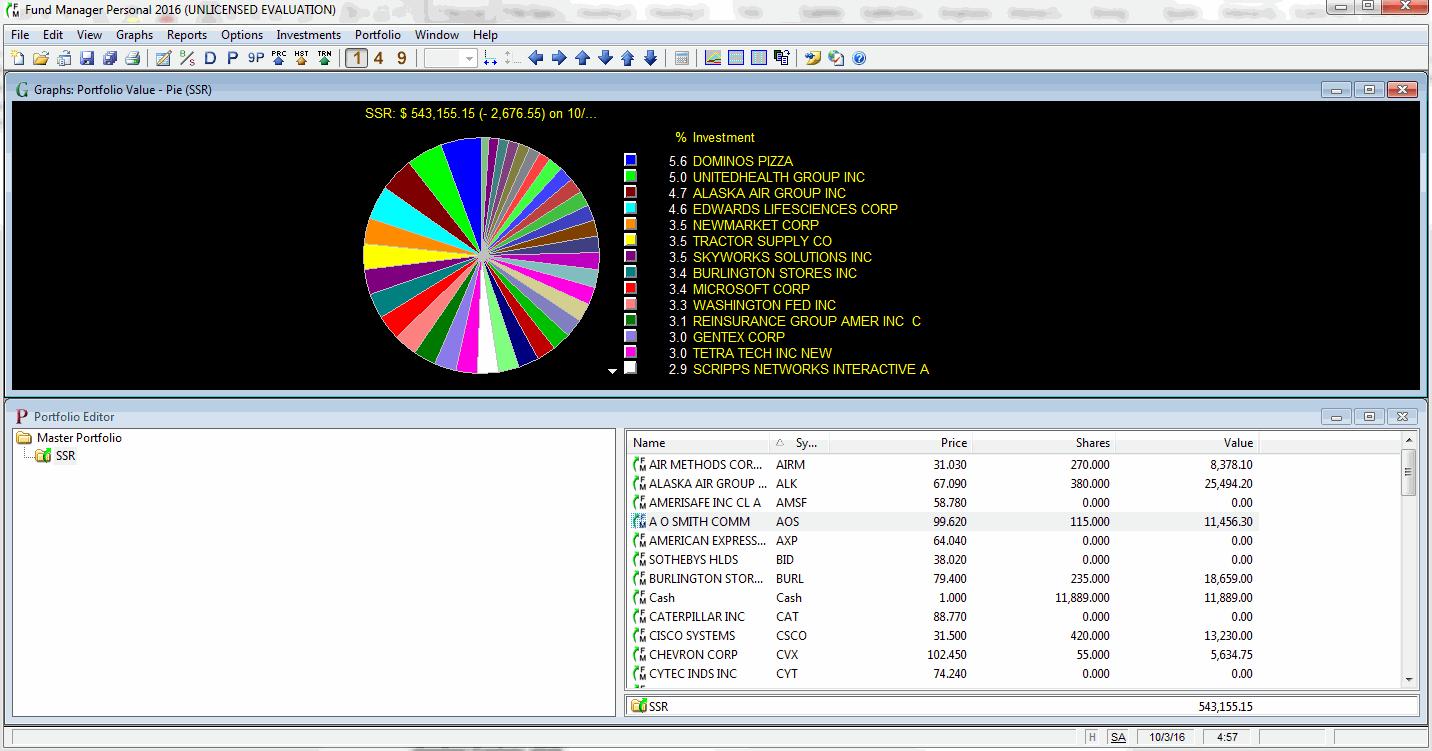Click the single P toolbar icon
This screenshot has height=751, width=1432.
[232, 58]
